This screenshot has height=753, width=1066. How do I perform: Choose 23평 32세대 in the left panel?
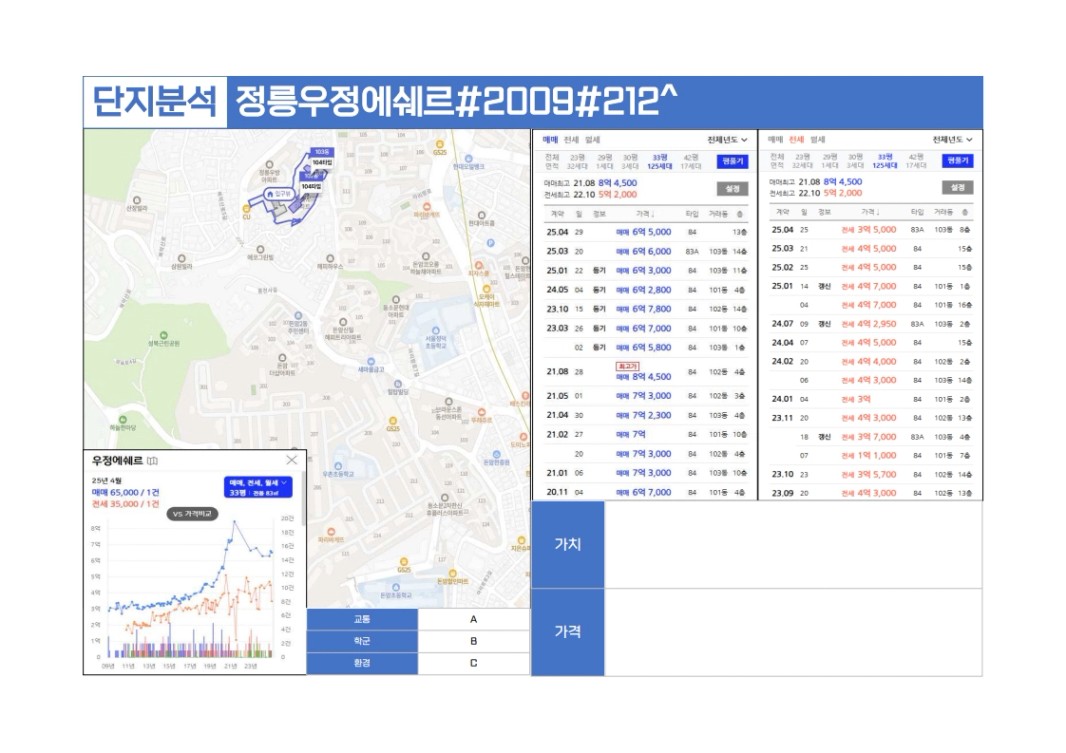577,162
